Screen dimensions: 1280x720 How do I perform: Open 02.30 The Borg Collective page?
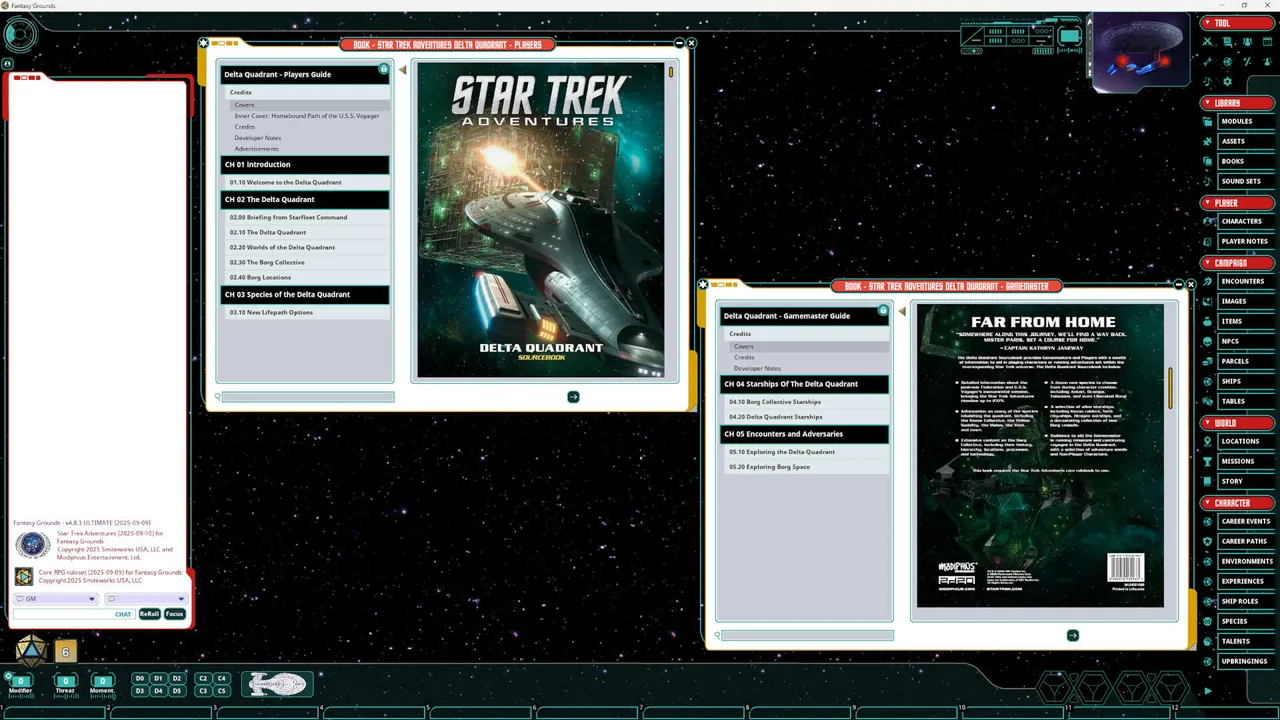coord(305,262)
